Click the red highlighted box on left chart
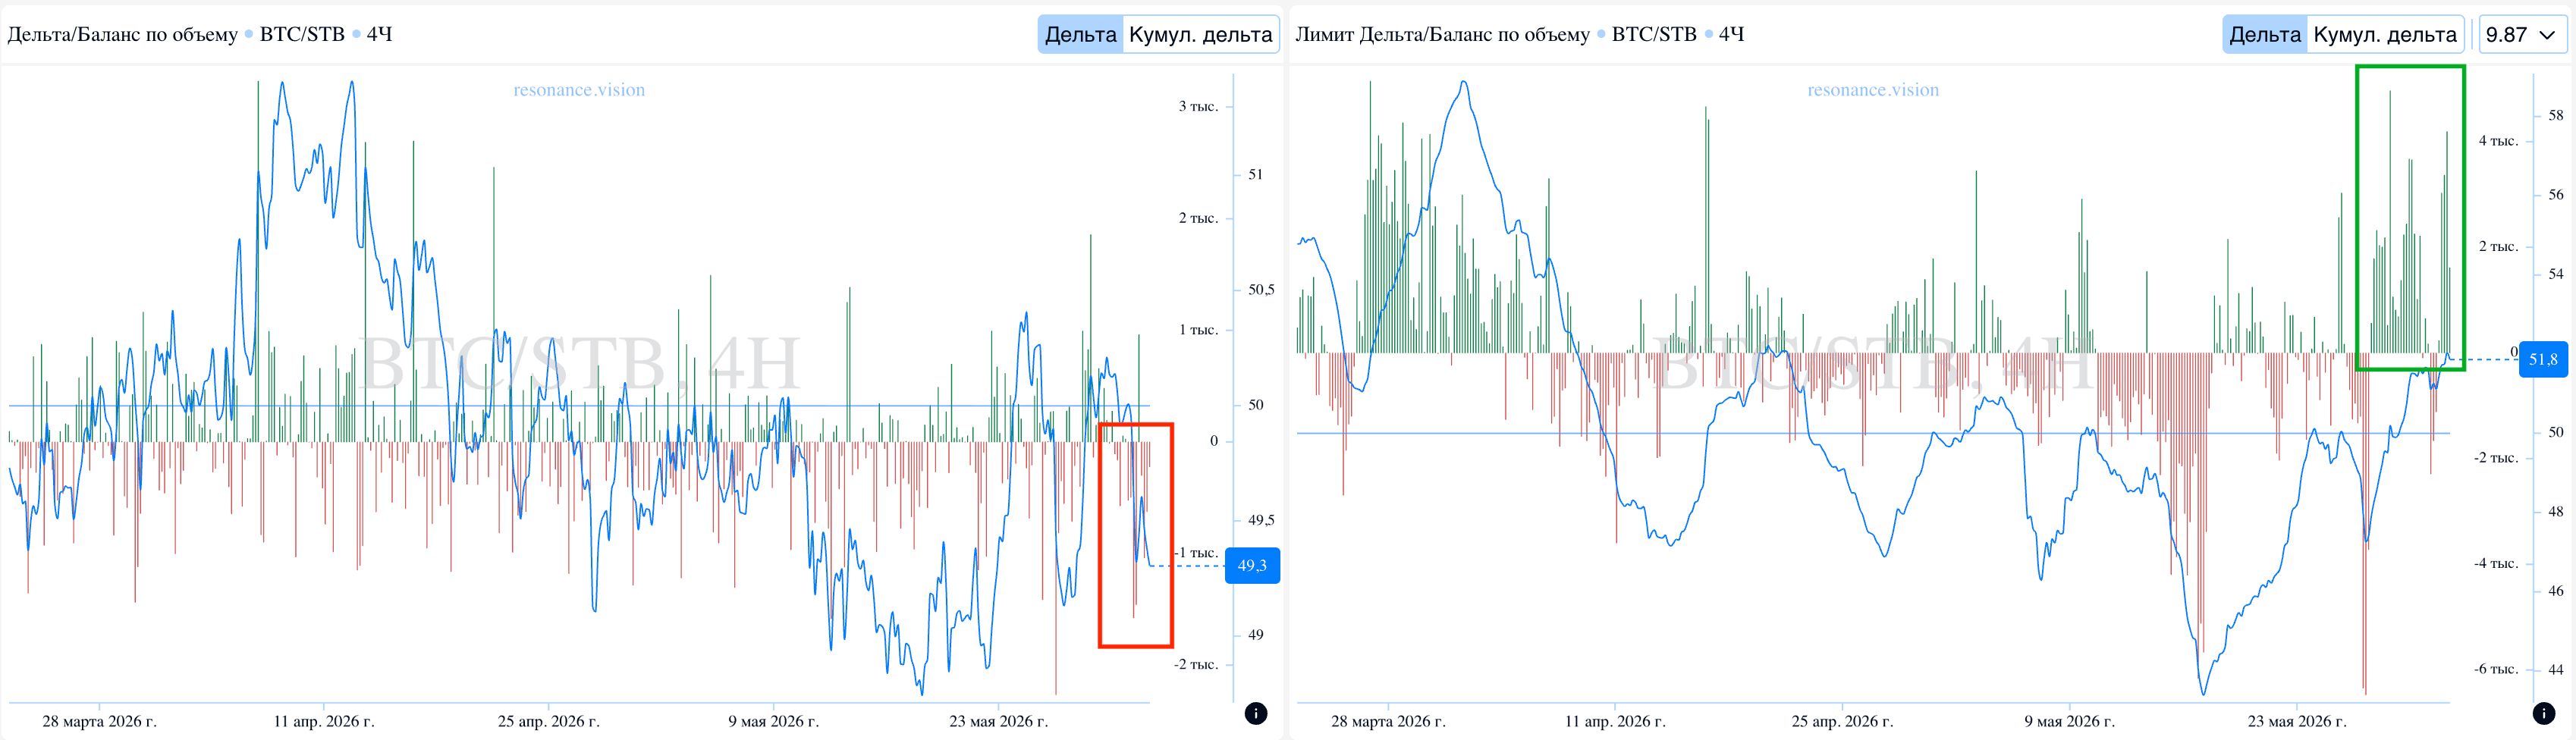 coord(1135,535)
